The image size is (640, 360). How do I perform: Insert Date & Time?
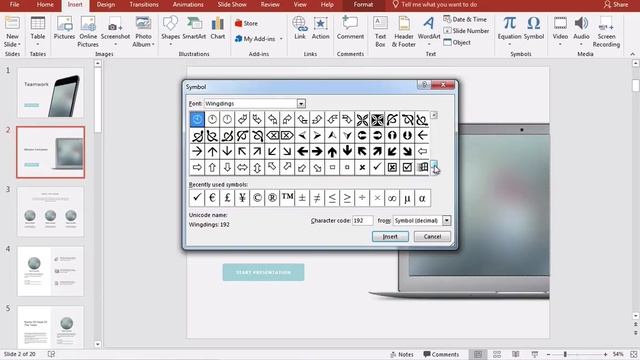click(x=465, y=19)
